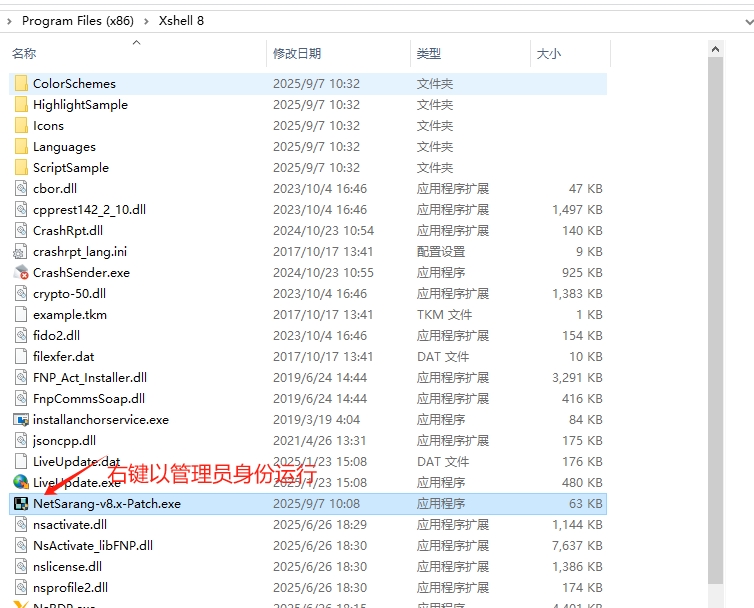Click the 3,291 KB size cell
Screen dimensions: 754x608
pyautogui.click(x=577, y=378)
